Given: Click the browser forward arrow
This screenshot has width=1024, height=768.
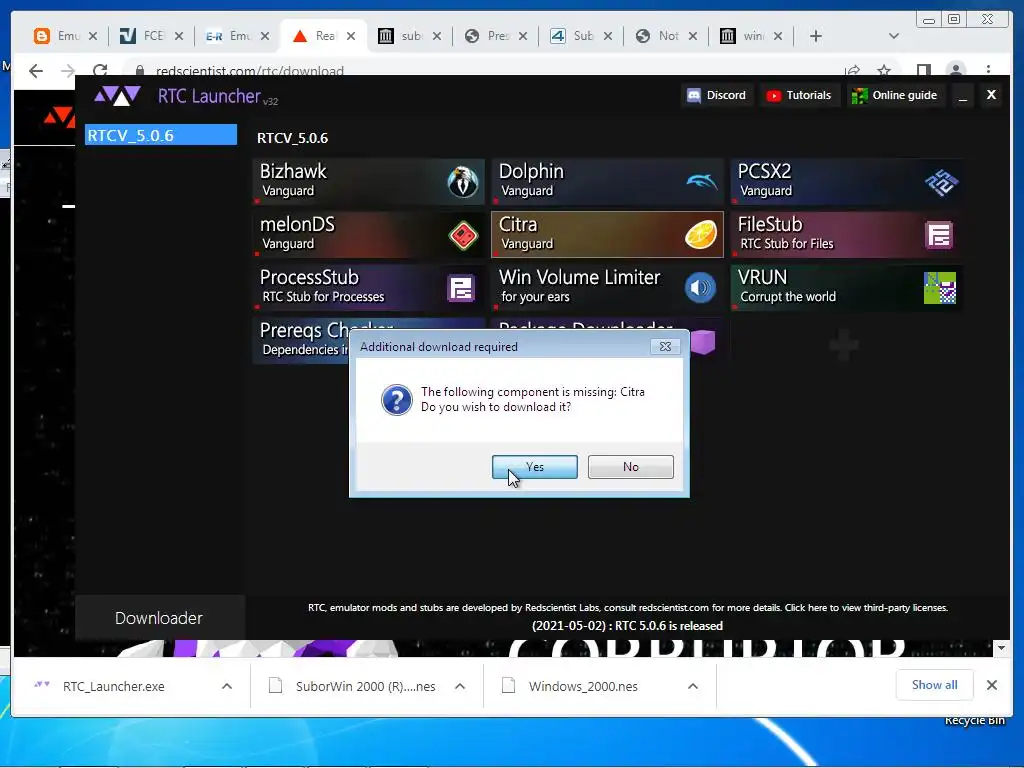Looking at the screenshot, I should 67,71.
